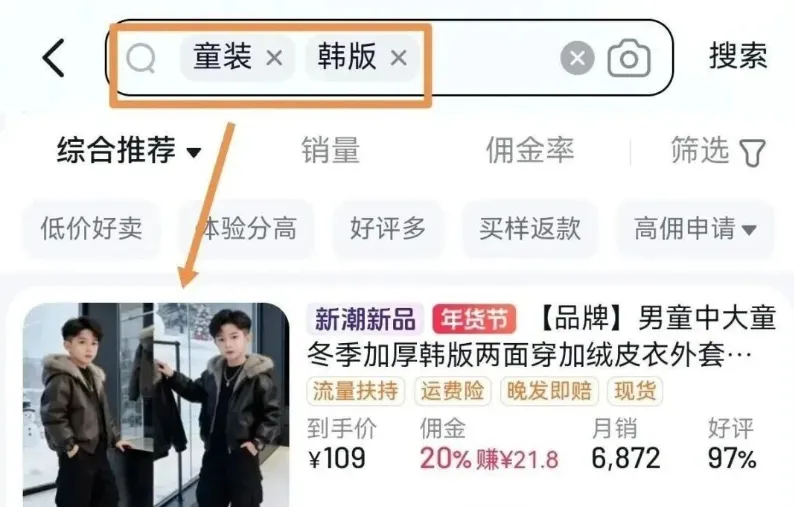The height and width of the screenshot is (507, 794).
Task: Toggle the 买样返款 filter chip
Action: point(530,228)
